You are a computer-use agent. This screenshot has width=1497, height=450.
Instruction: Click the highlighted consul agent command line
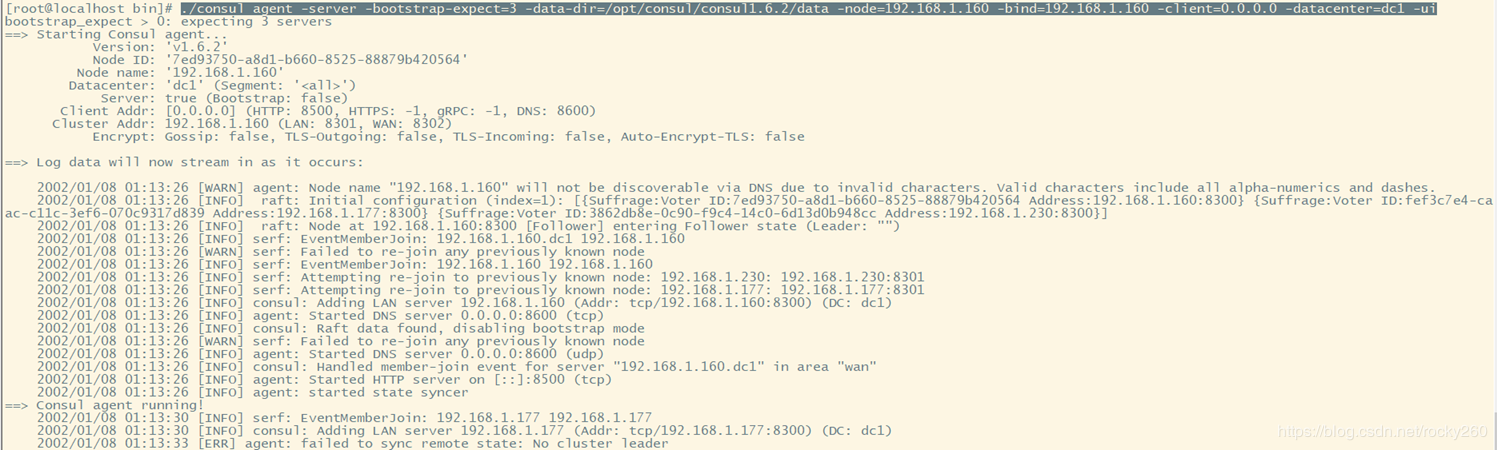[808, 9]
